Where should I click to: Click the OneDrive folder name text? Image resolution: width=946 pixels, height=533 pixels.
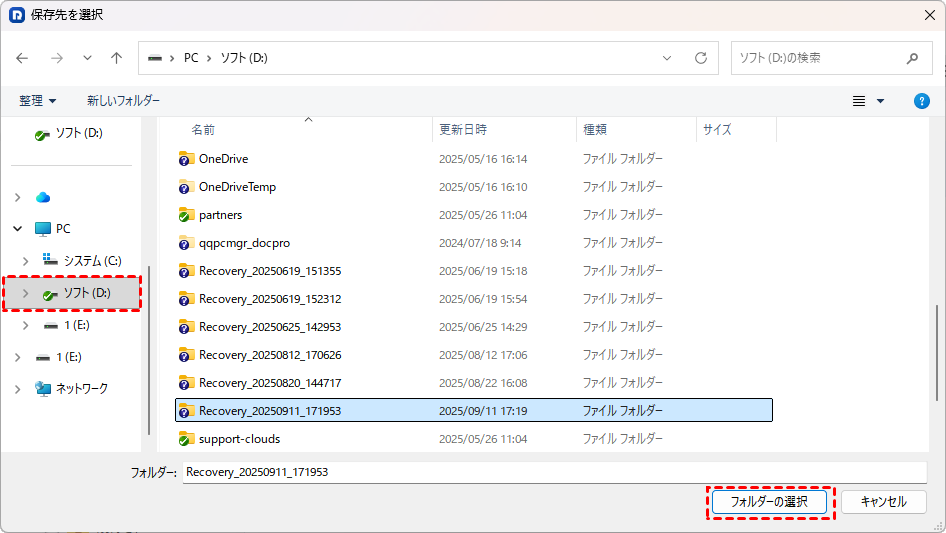pyautogui.click(x=223, y=159)
